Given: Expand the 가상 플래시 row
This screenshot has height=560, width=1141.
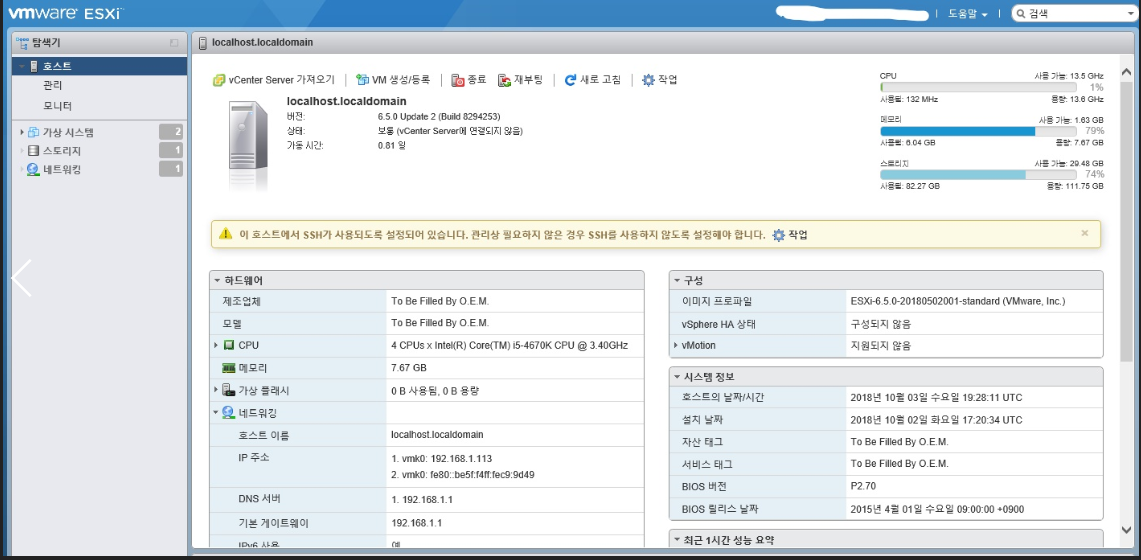Looking at the screenshot, I should pyautogui.click(x=216, y=390).
